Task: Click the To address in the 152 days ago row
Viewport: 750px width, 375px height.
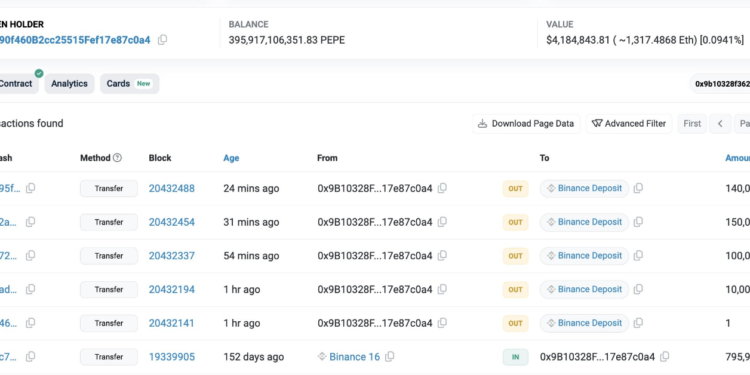Action: click(x=597, y=357)
